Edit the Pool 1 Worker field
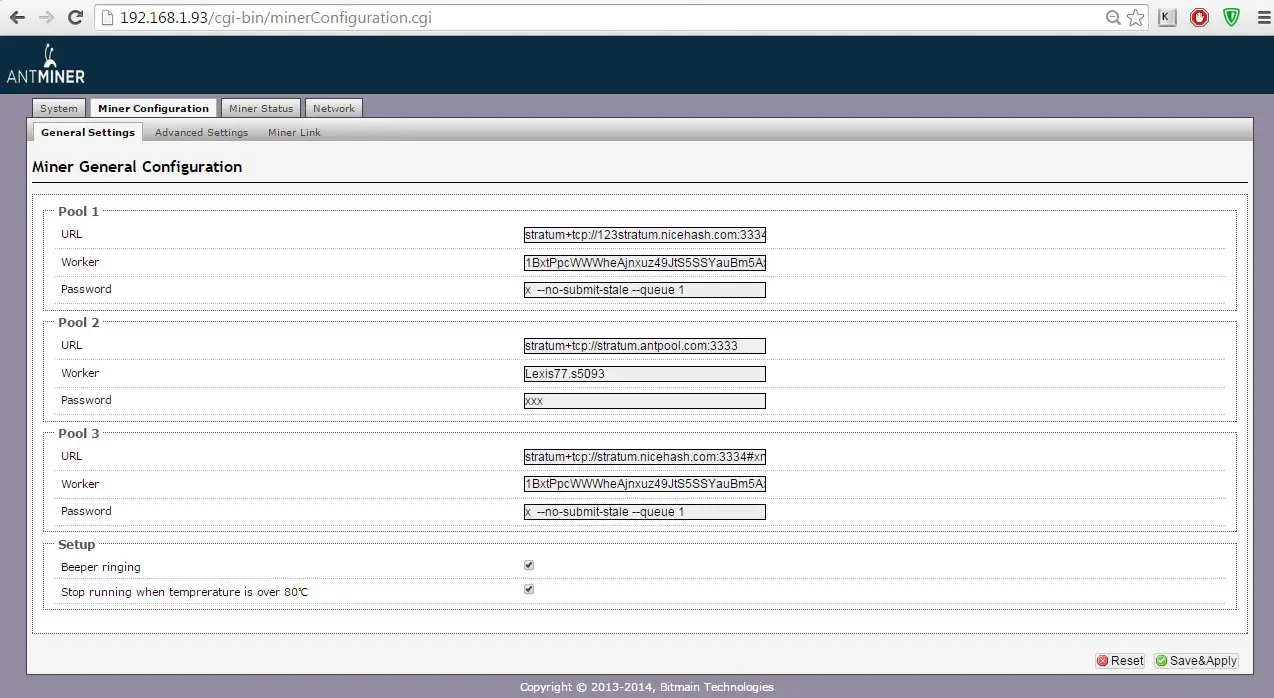The height and width of the screenshot is (698, 1274). click(645, 263)
